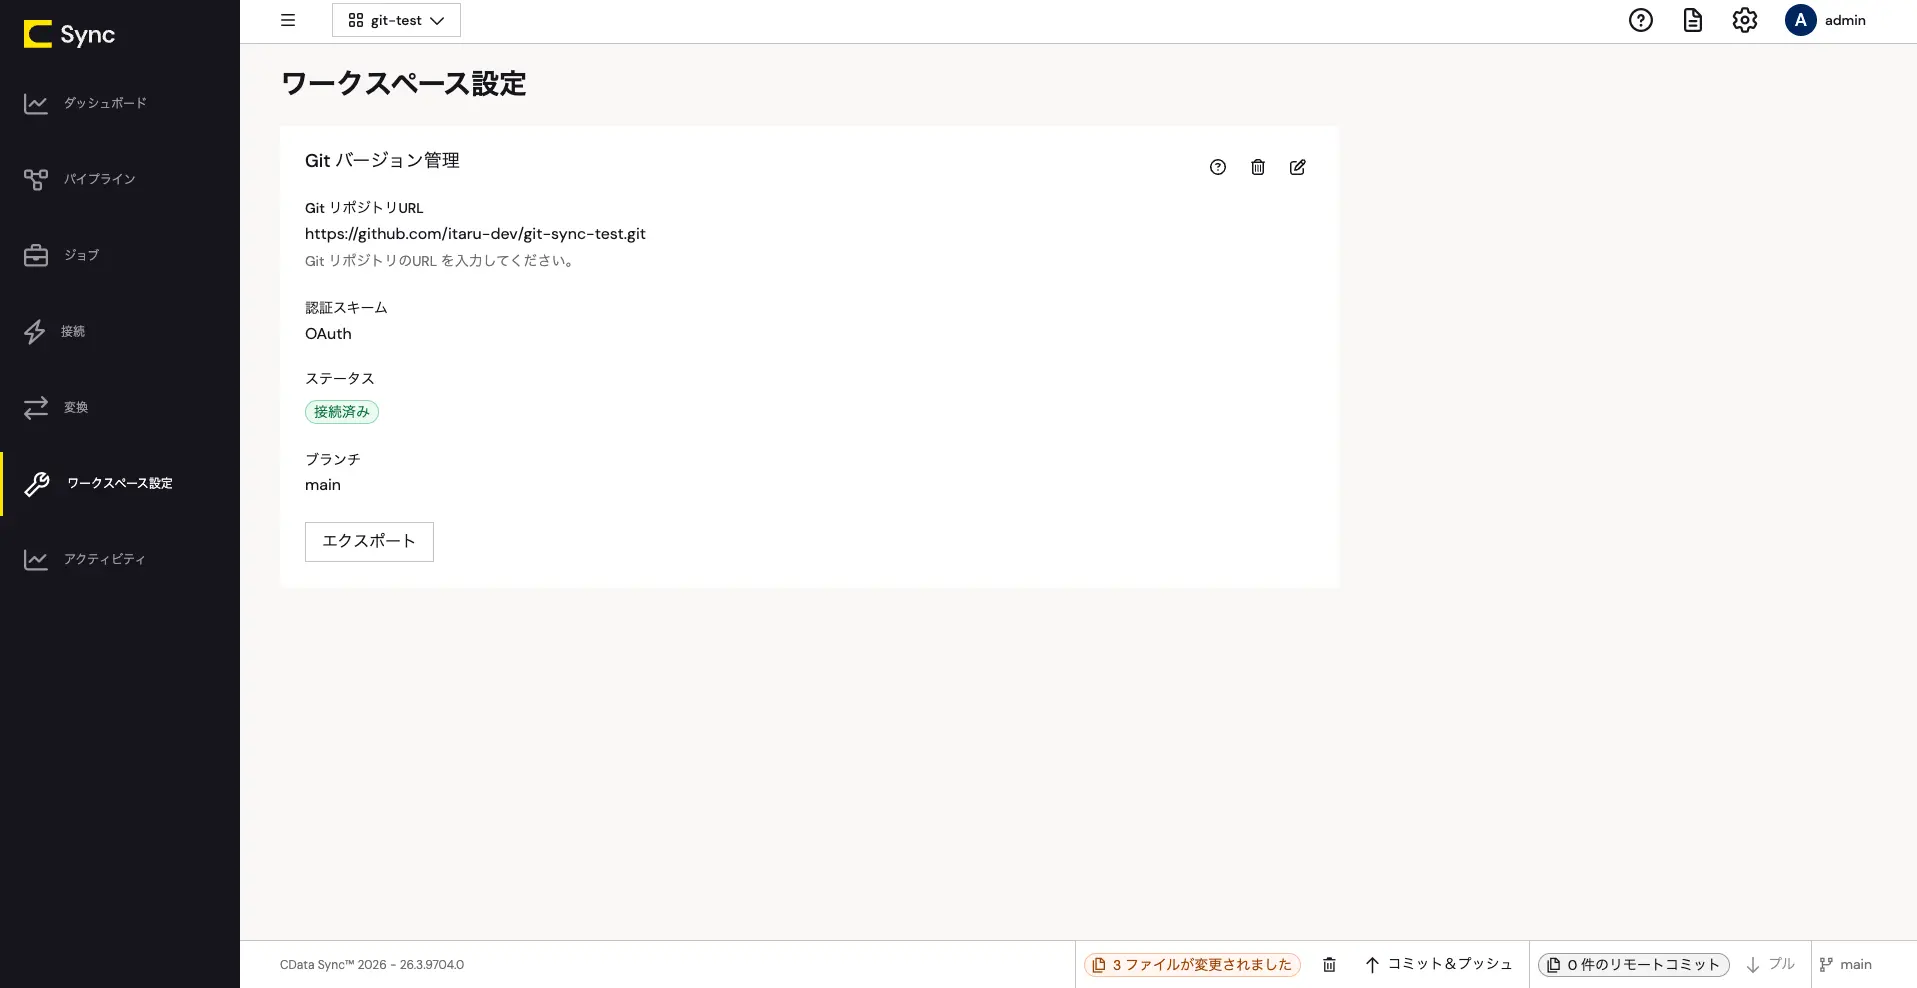Viewport: 1917px width, 988px height.
Task: Open settings gear icon
Action: [x=1745, y=20]
